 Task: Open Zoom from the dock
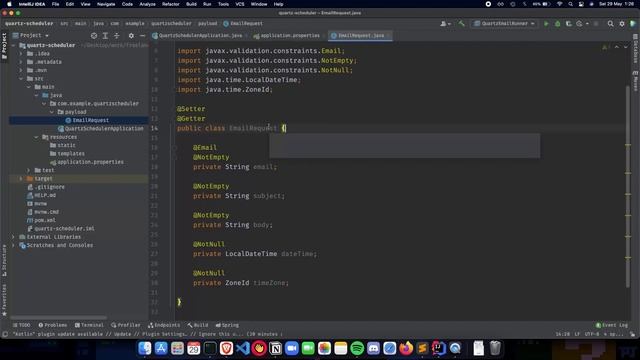click(292, 348)
